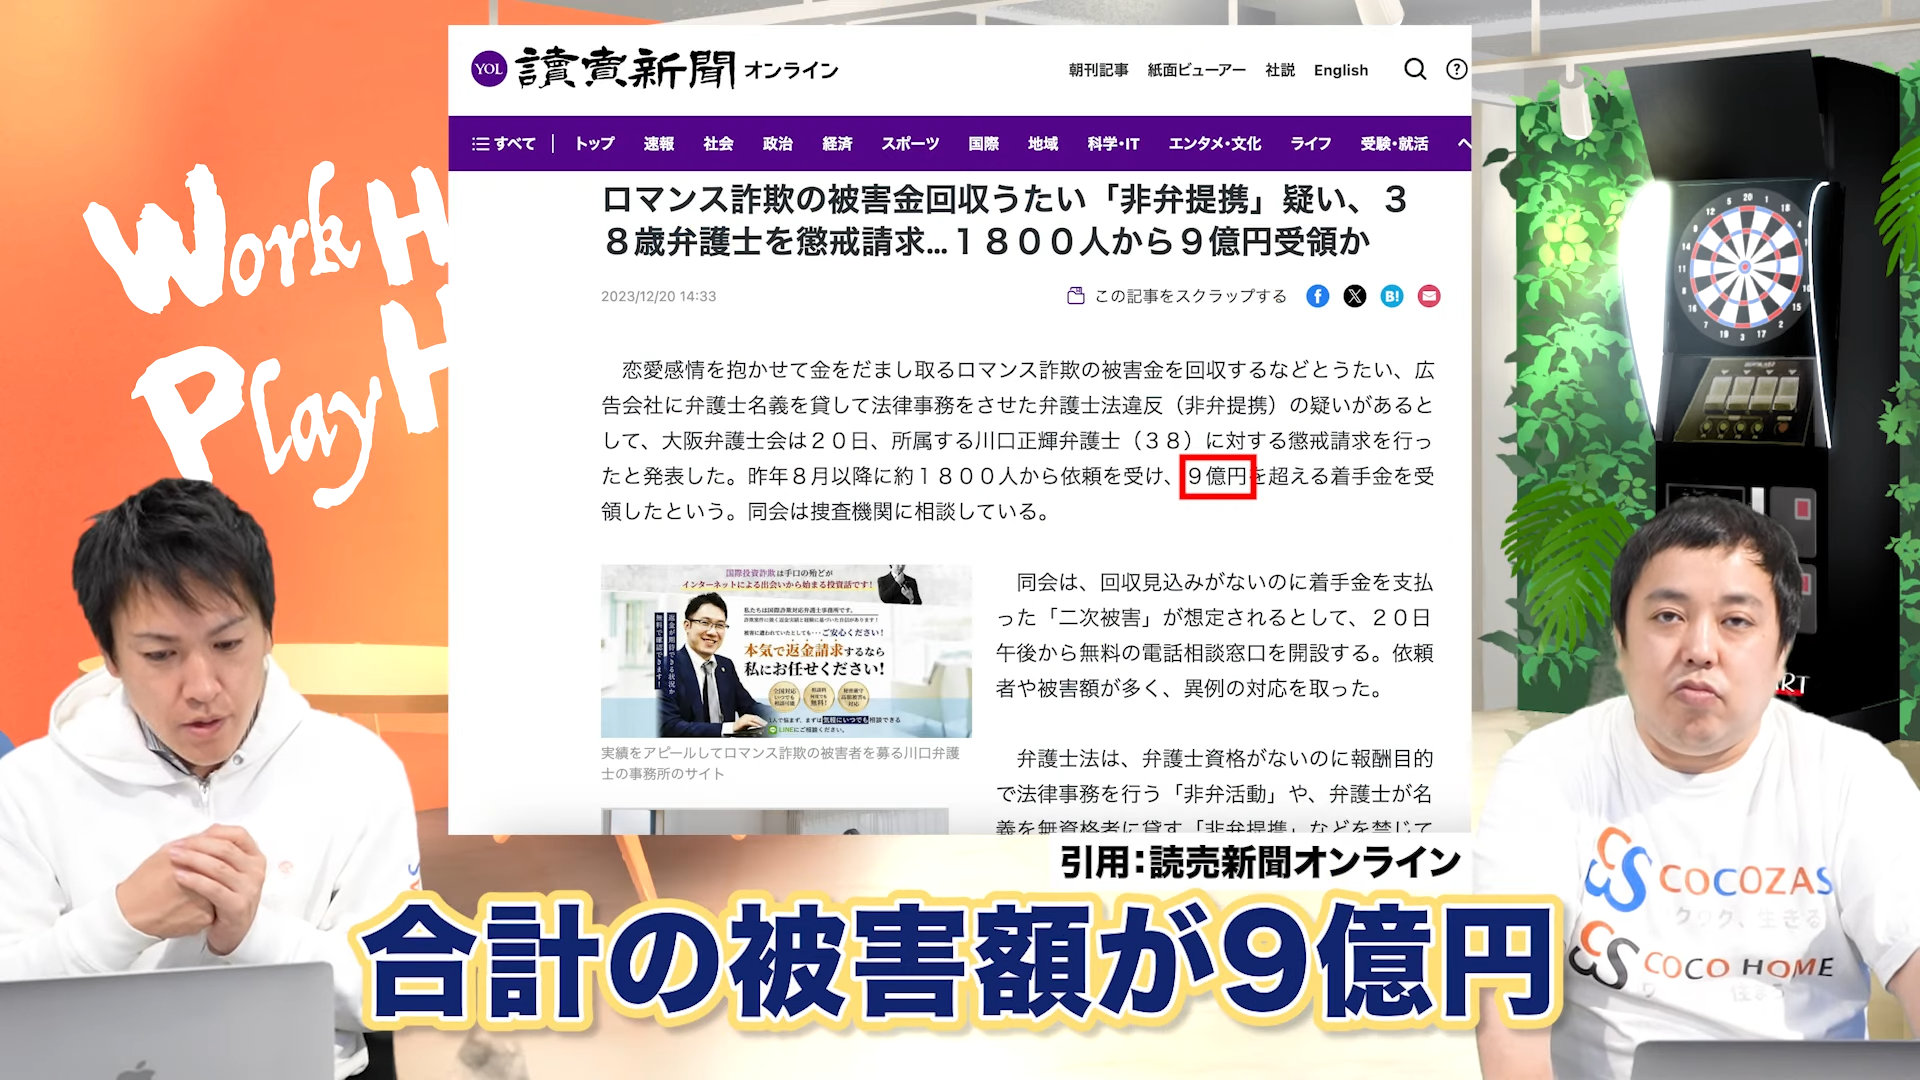Screen dimensions: 1920x1080
Task: Click highlighted 9億円 text in article
Action: 1217,476
